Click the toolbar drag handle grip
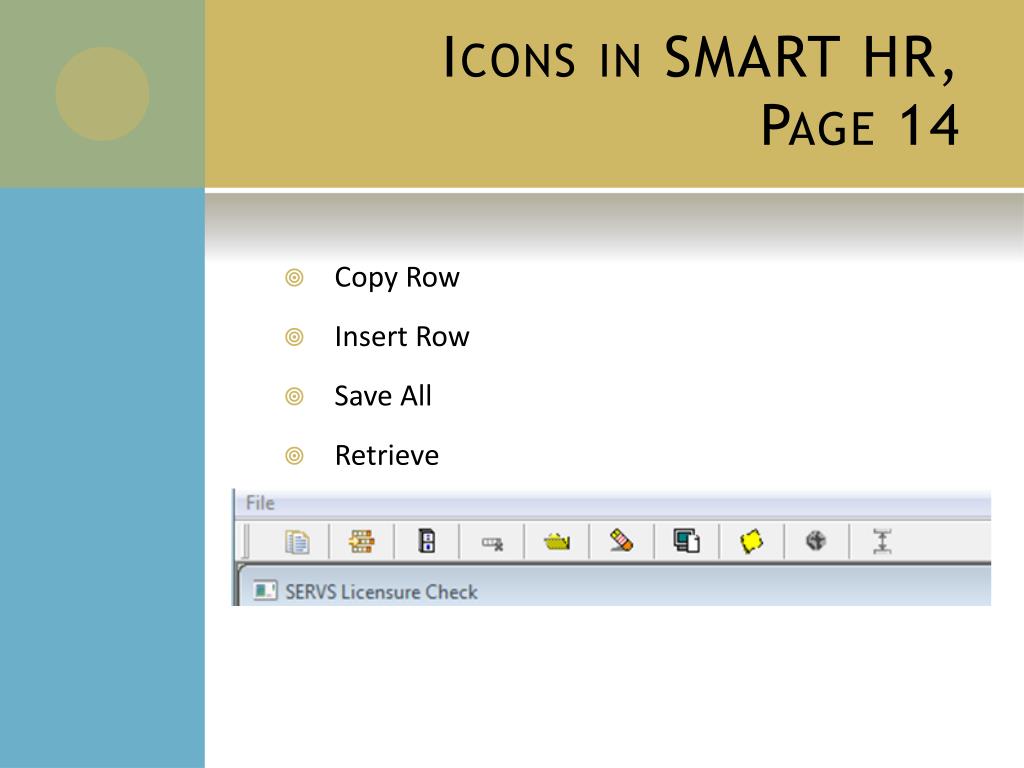The height and width of the screenshot is (768, 1024). pos(246,541)
